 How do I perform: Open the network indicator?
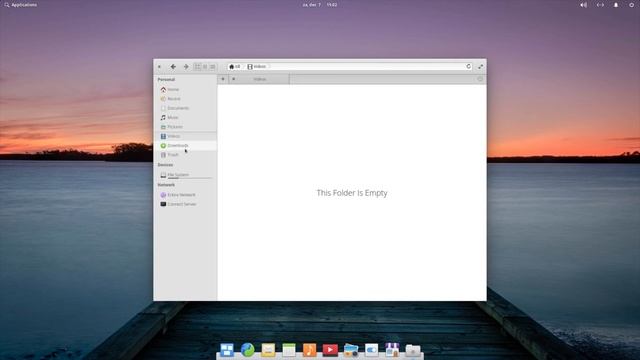click(600, 5)
